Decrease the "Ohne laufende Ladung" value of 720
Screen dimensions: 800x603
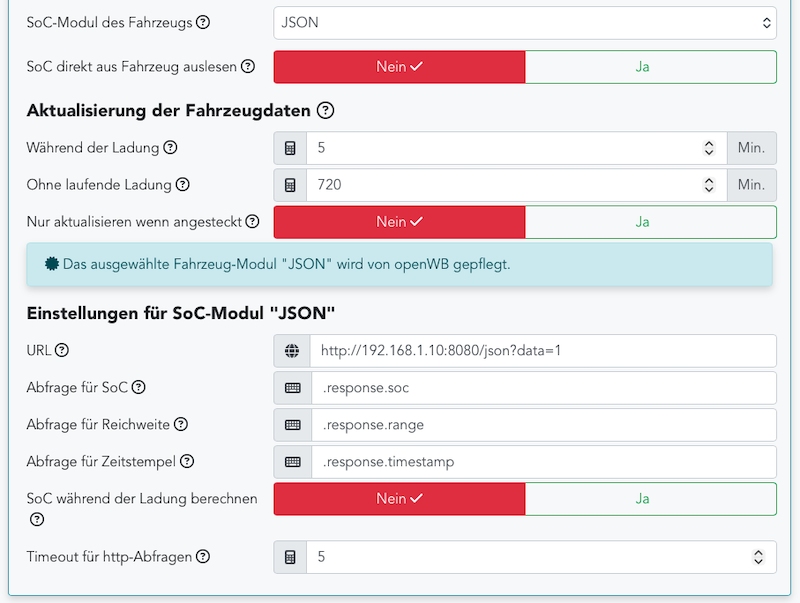click(x=708, y=190)
